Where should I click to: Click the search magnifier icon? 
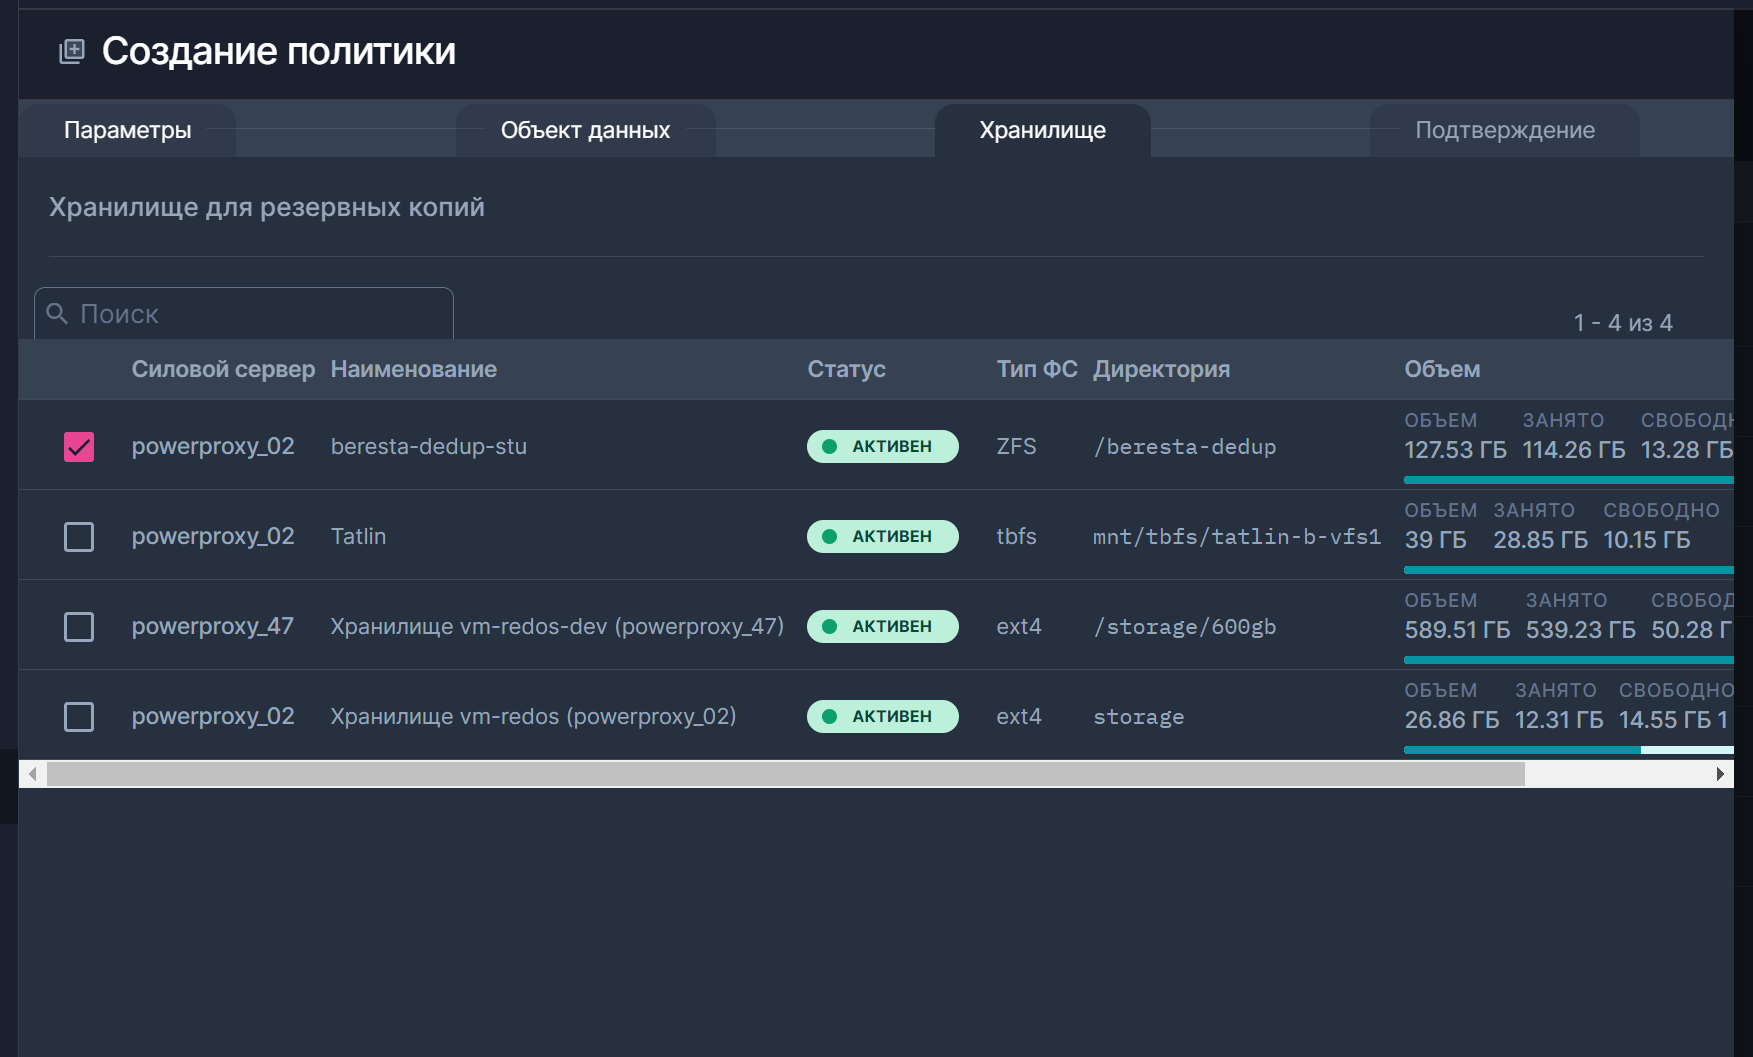[57, 314]
